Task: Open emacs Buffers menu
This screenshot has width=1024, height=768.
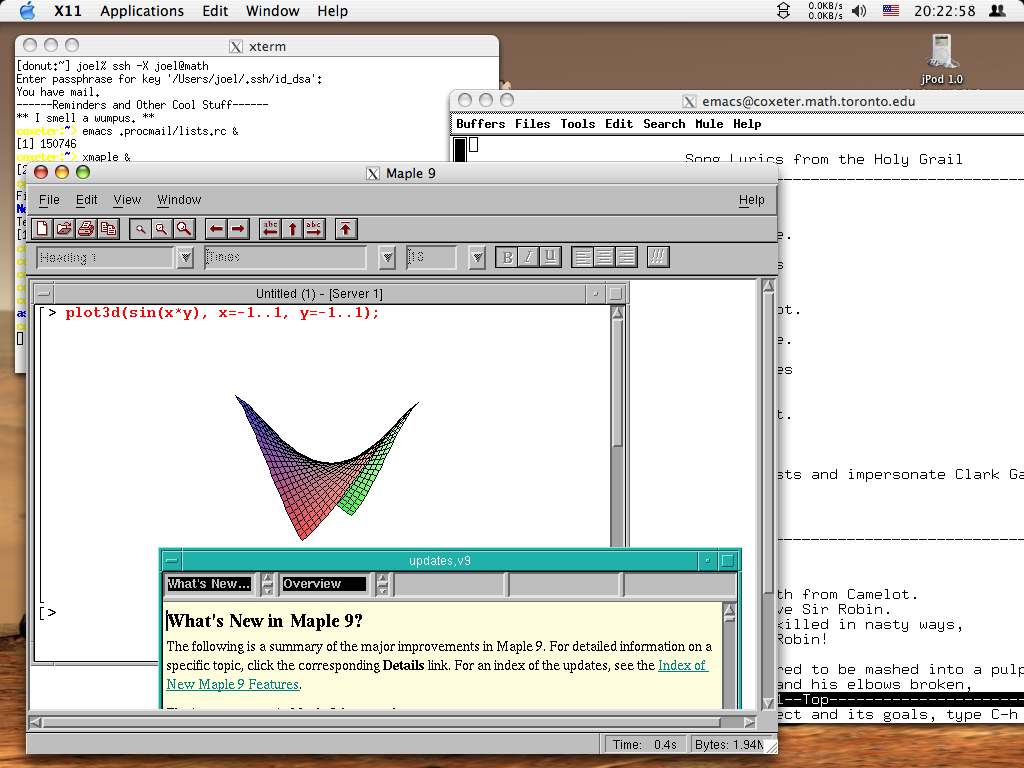Action: click(x=481, y=124)
